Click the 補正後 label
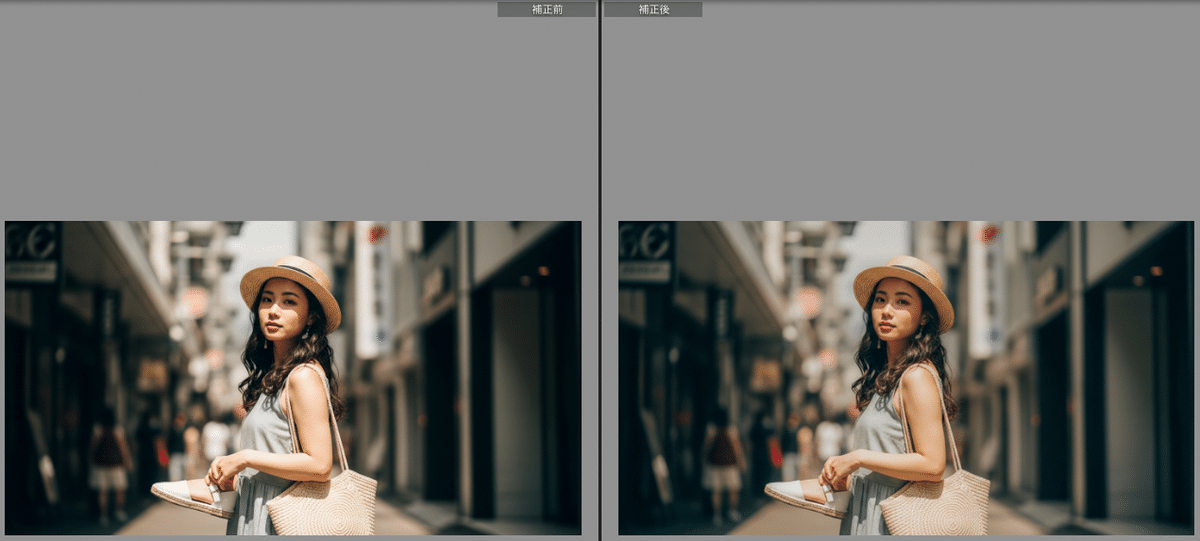 pos(653,9)
